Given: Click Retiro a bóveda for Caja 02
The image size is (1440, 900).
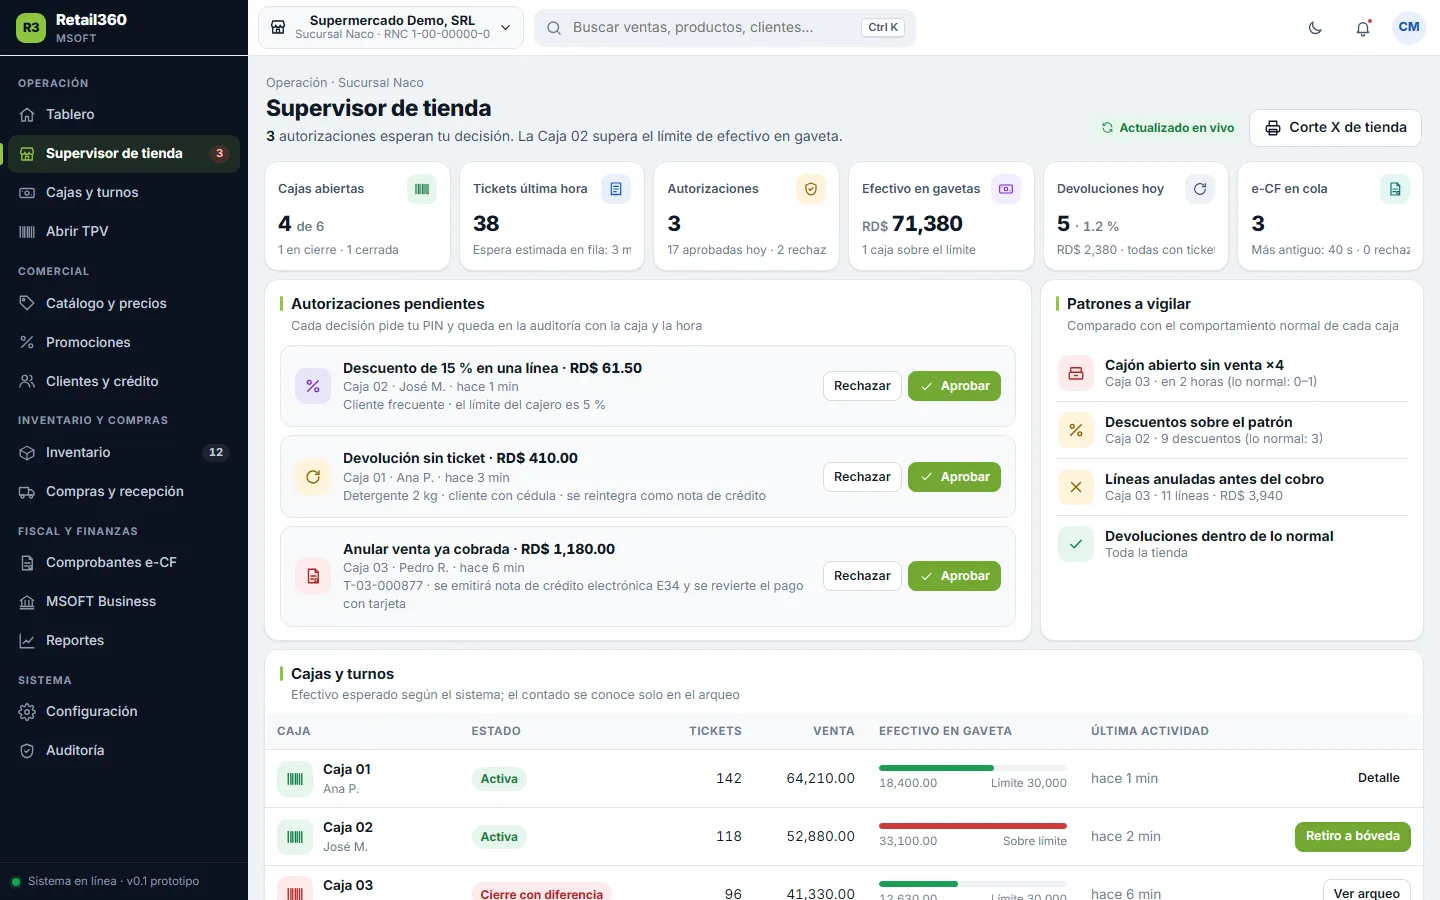Looking at the screenshot, I should pyautogui.click(x=1352, y=837).
